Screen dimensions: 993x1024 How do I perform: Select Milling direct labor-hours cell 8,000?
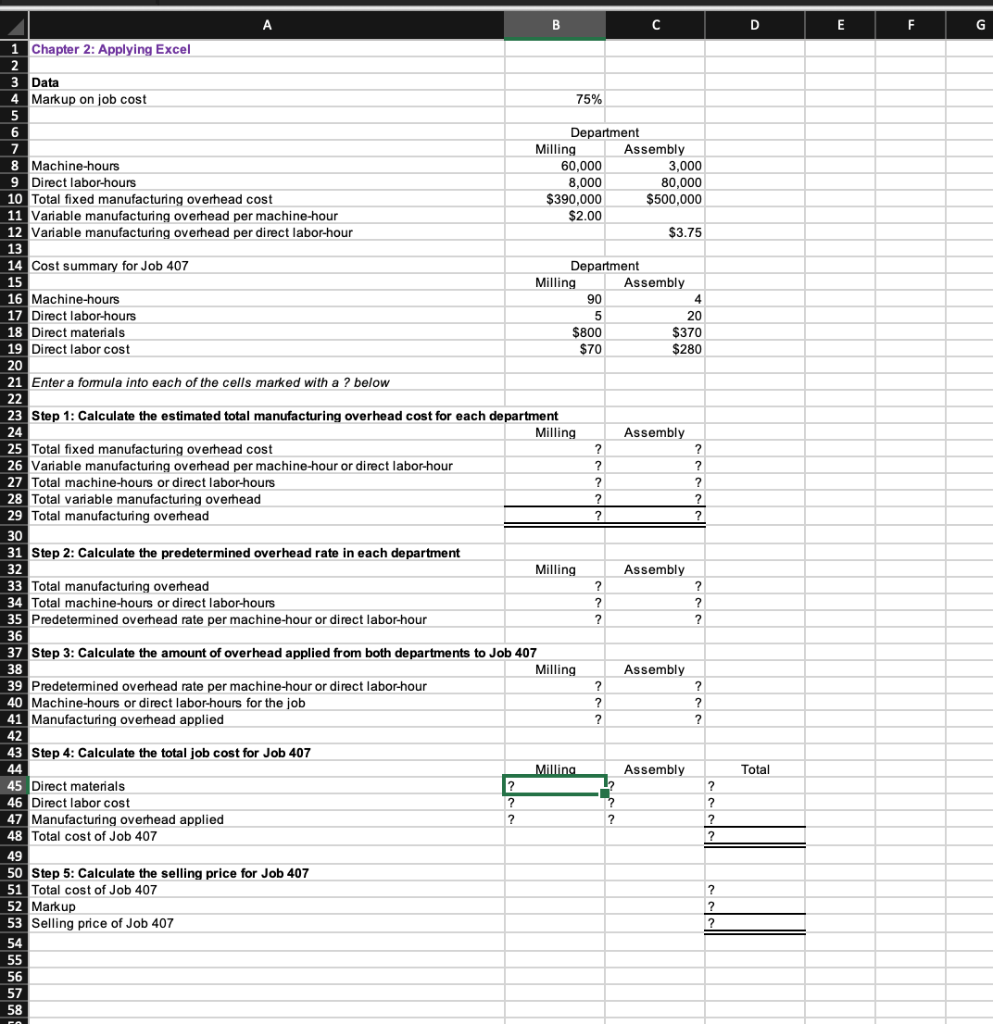tap(555, 182)
